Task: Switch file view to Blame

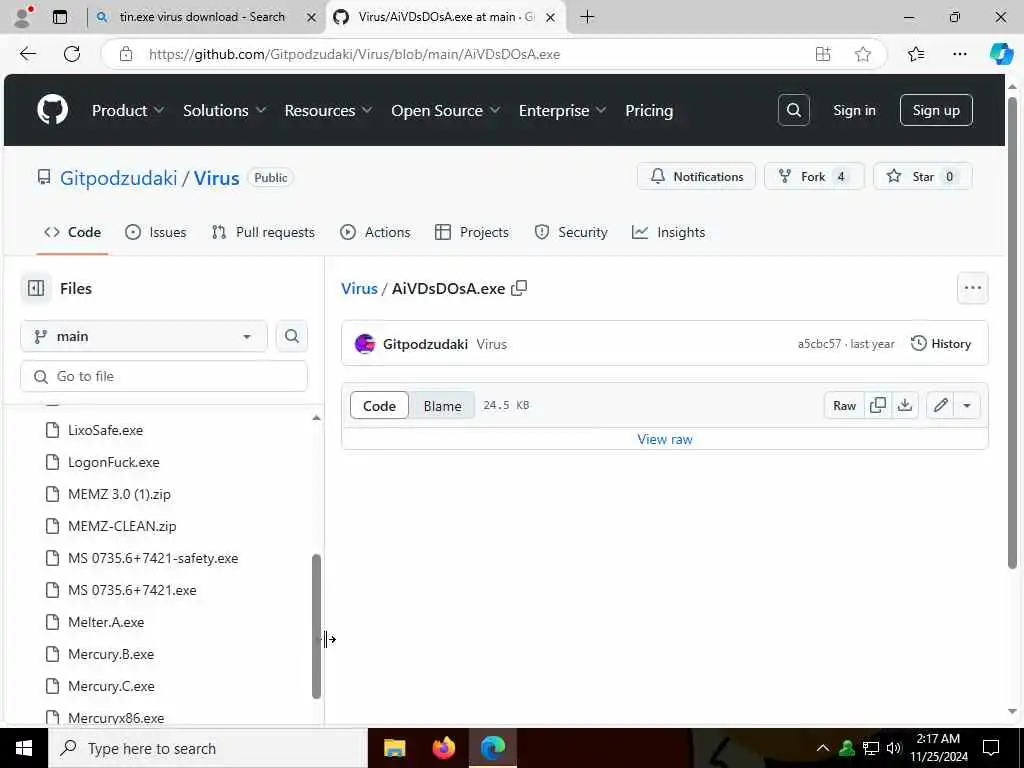Action: tap(442, 406)
